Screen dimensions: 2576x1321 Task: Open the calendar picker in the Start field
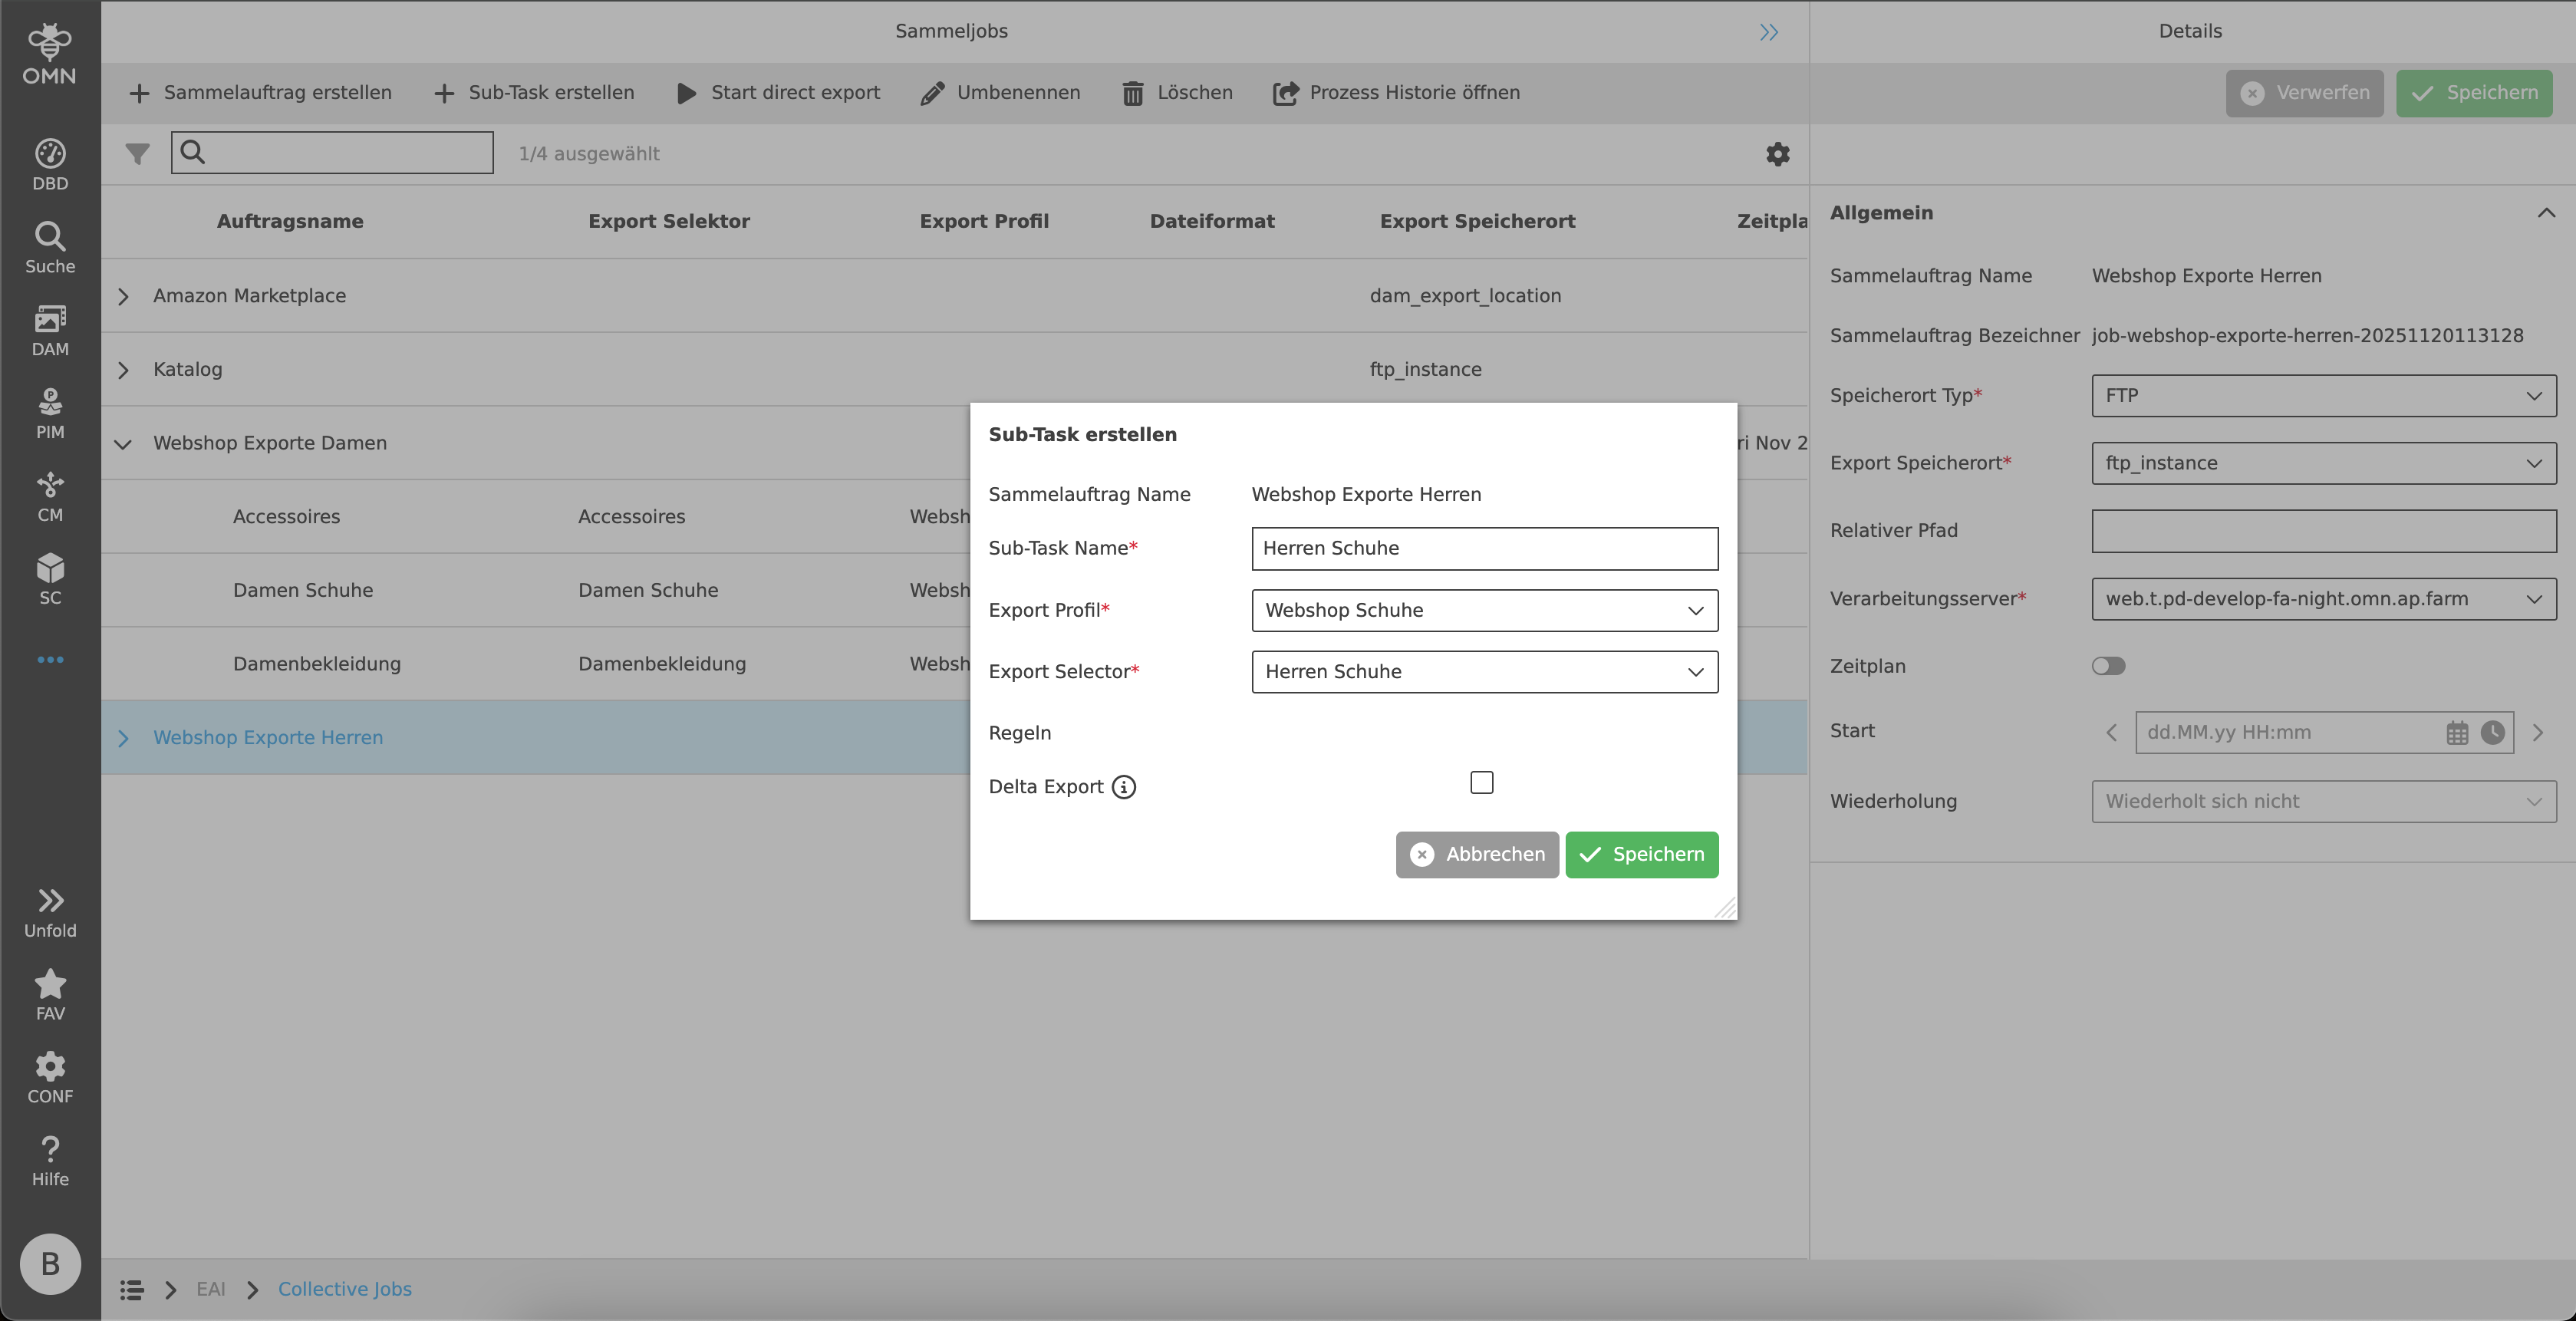pos(2458,732)
